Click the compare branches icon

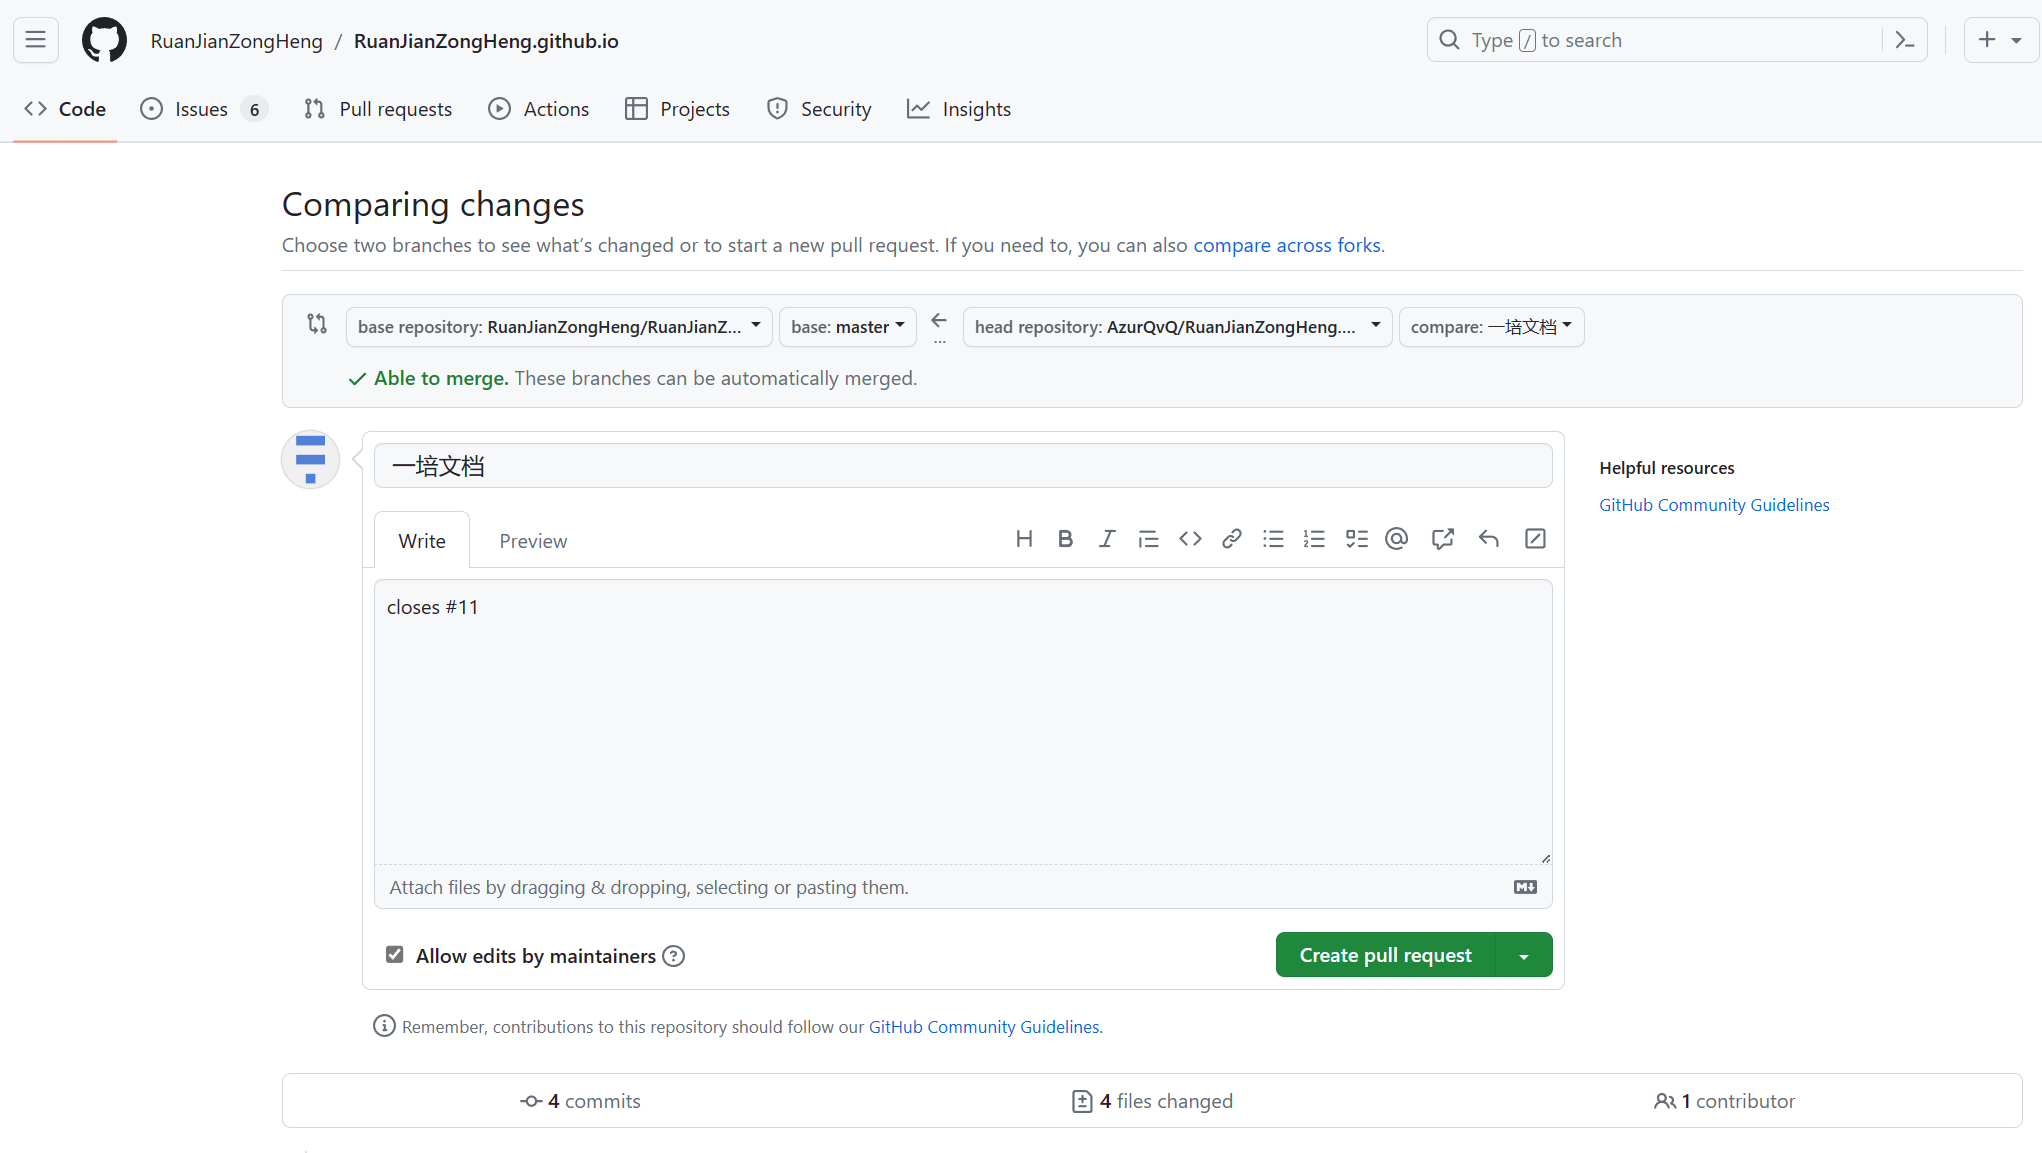tap(317, 324)
